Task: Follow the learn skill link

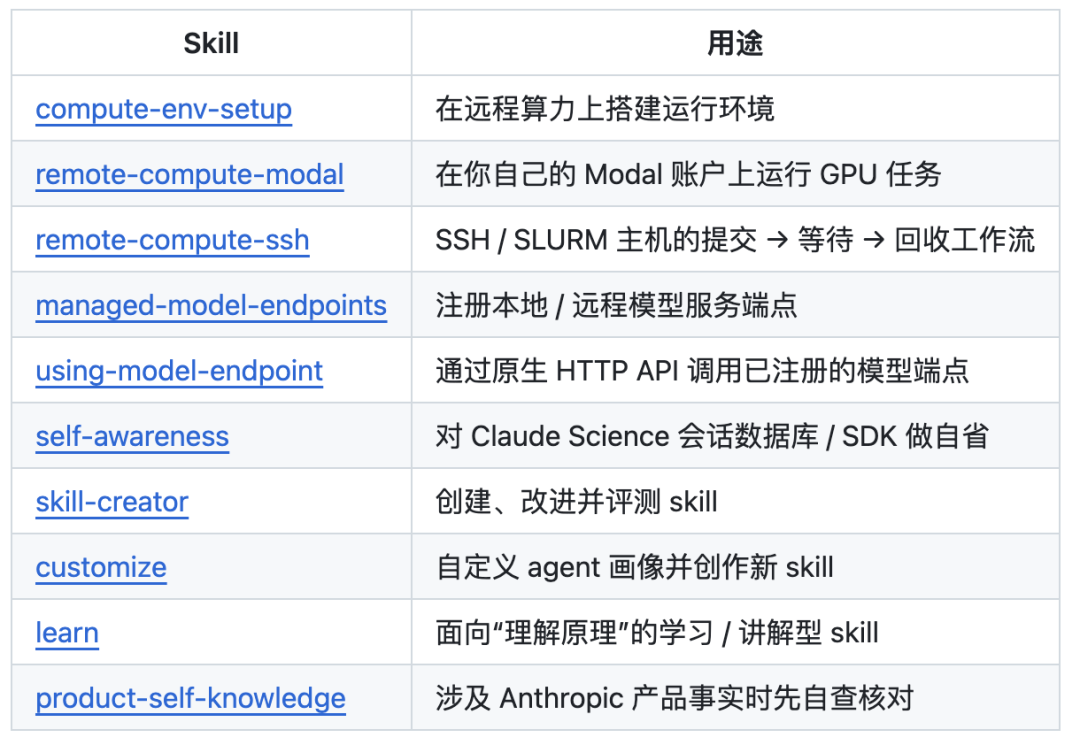Action: click(67, 633)
